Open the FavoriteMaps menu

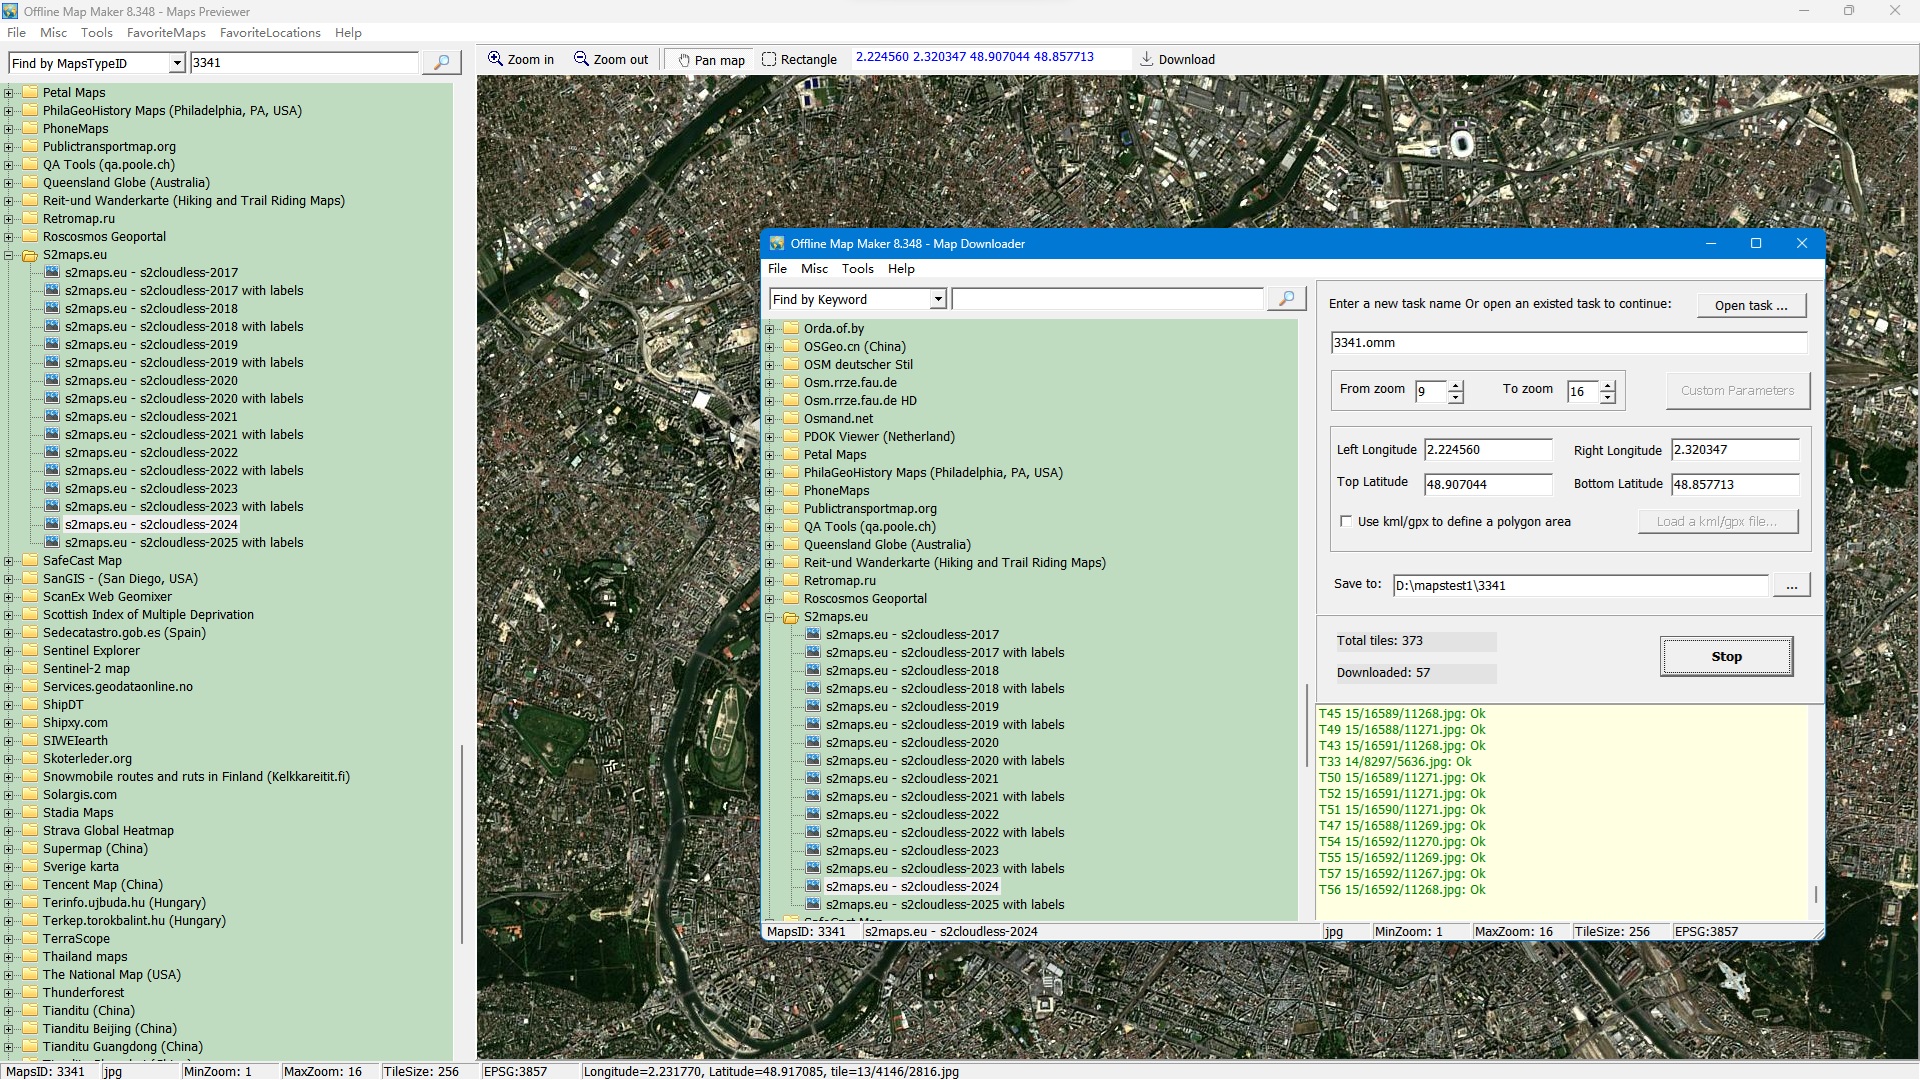point(166,33)
